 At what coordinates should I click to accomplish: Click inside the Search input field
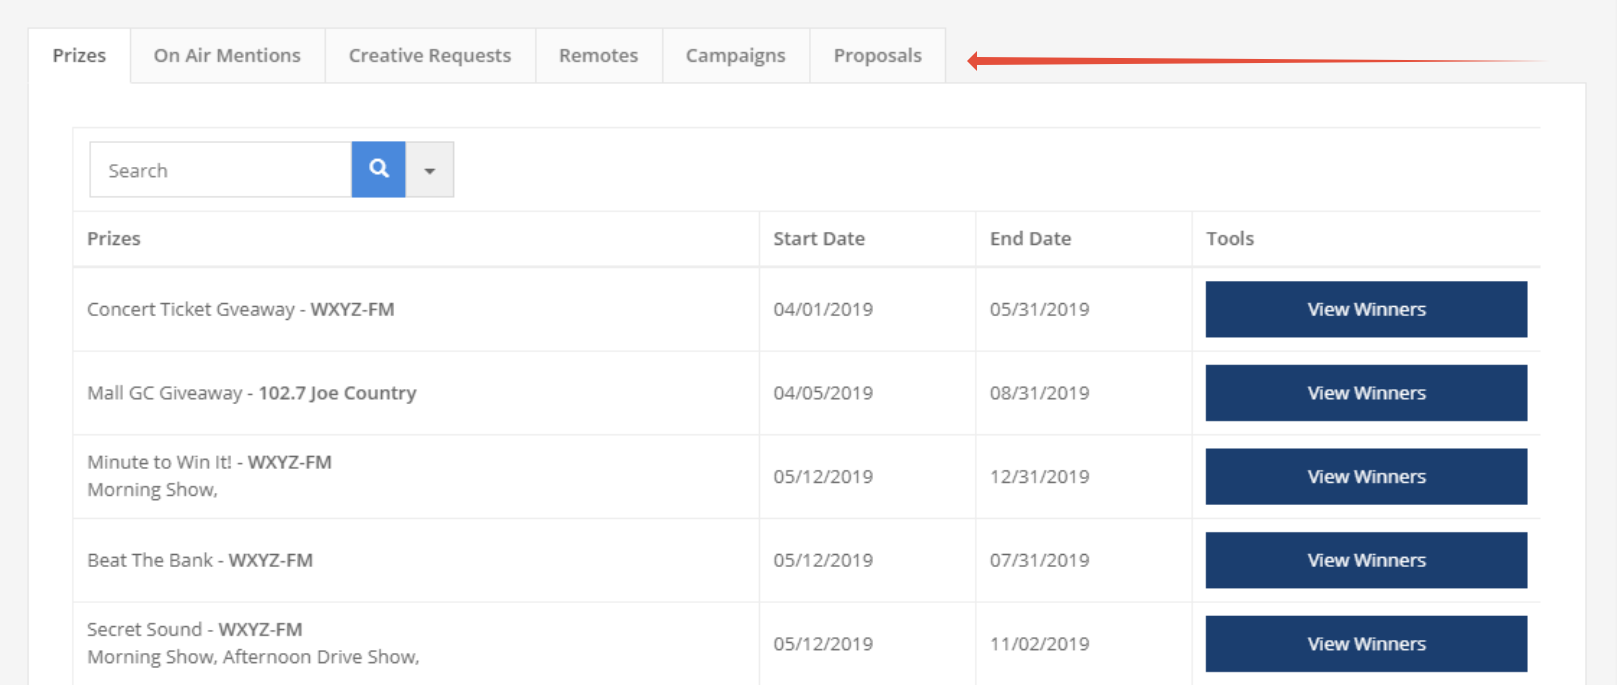point(220,170)
